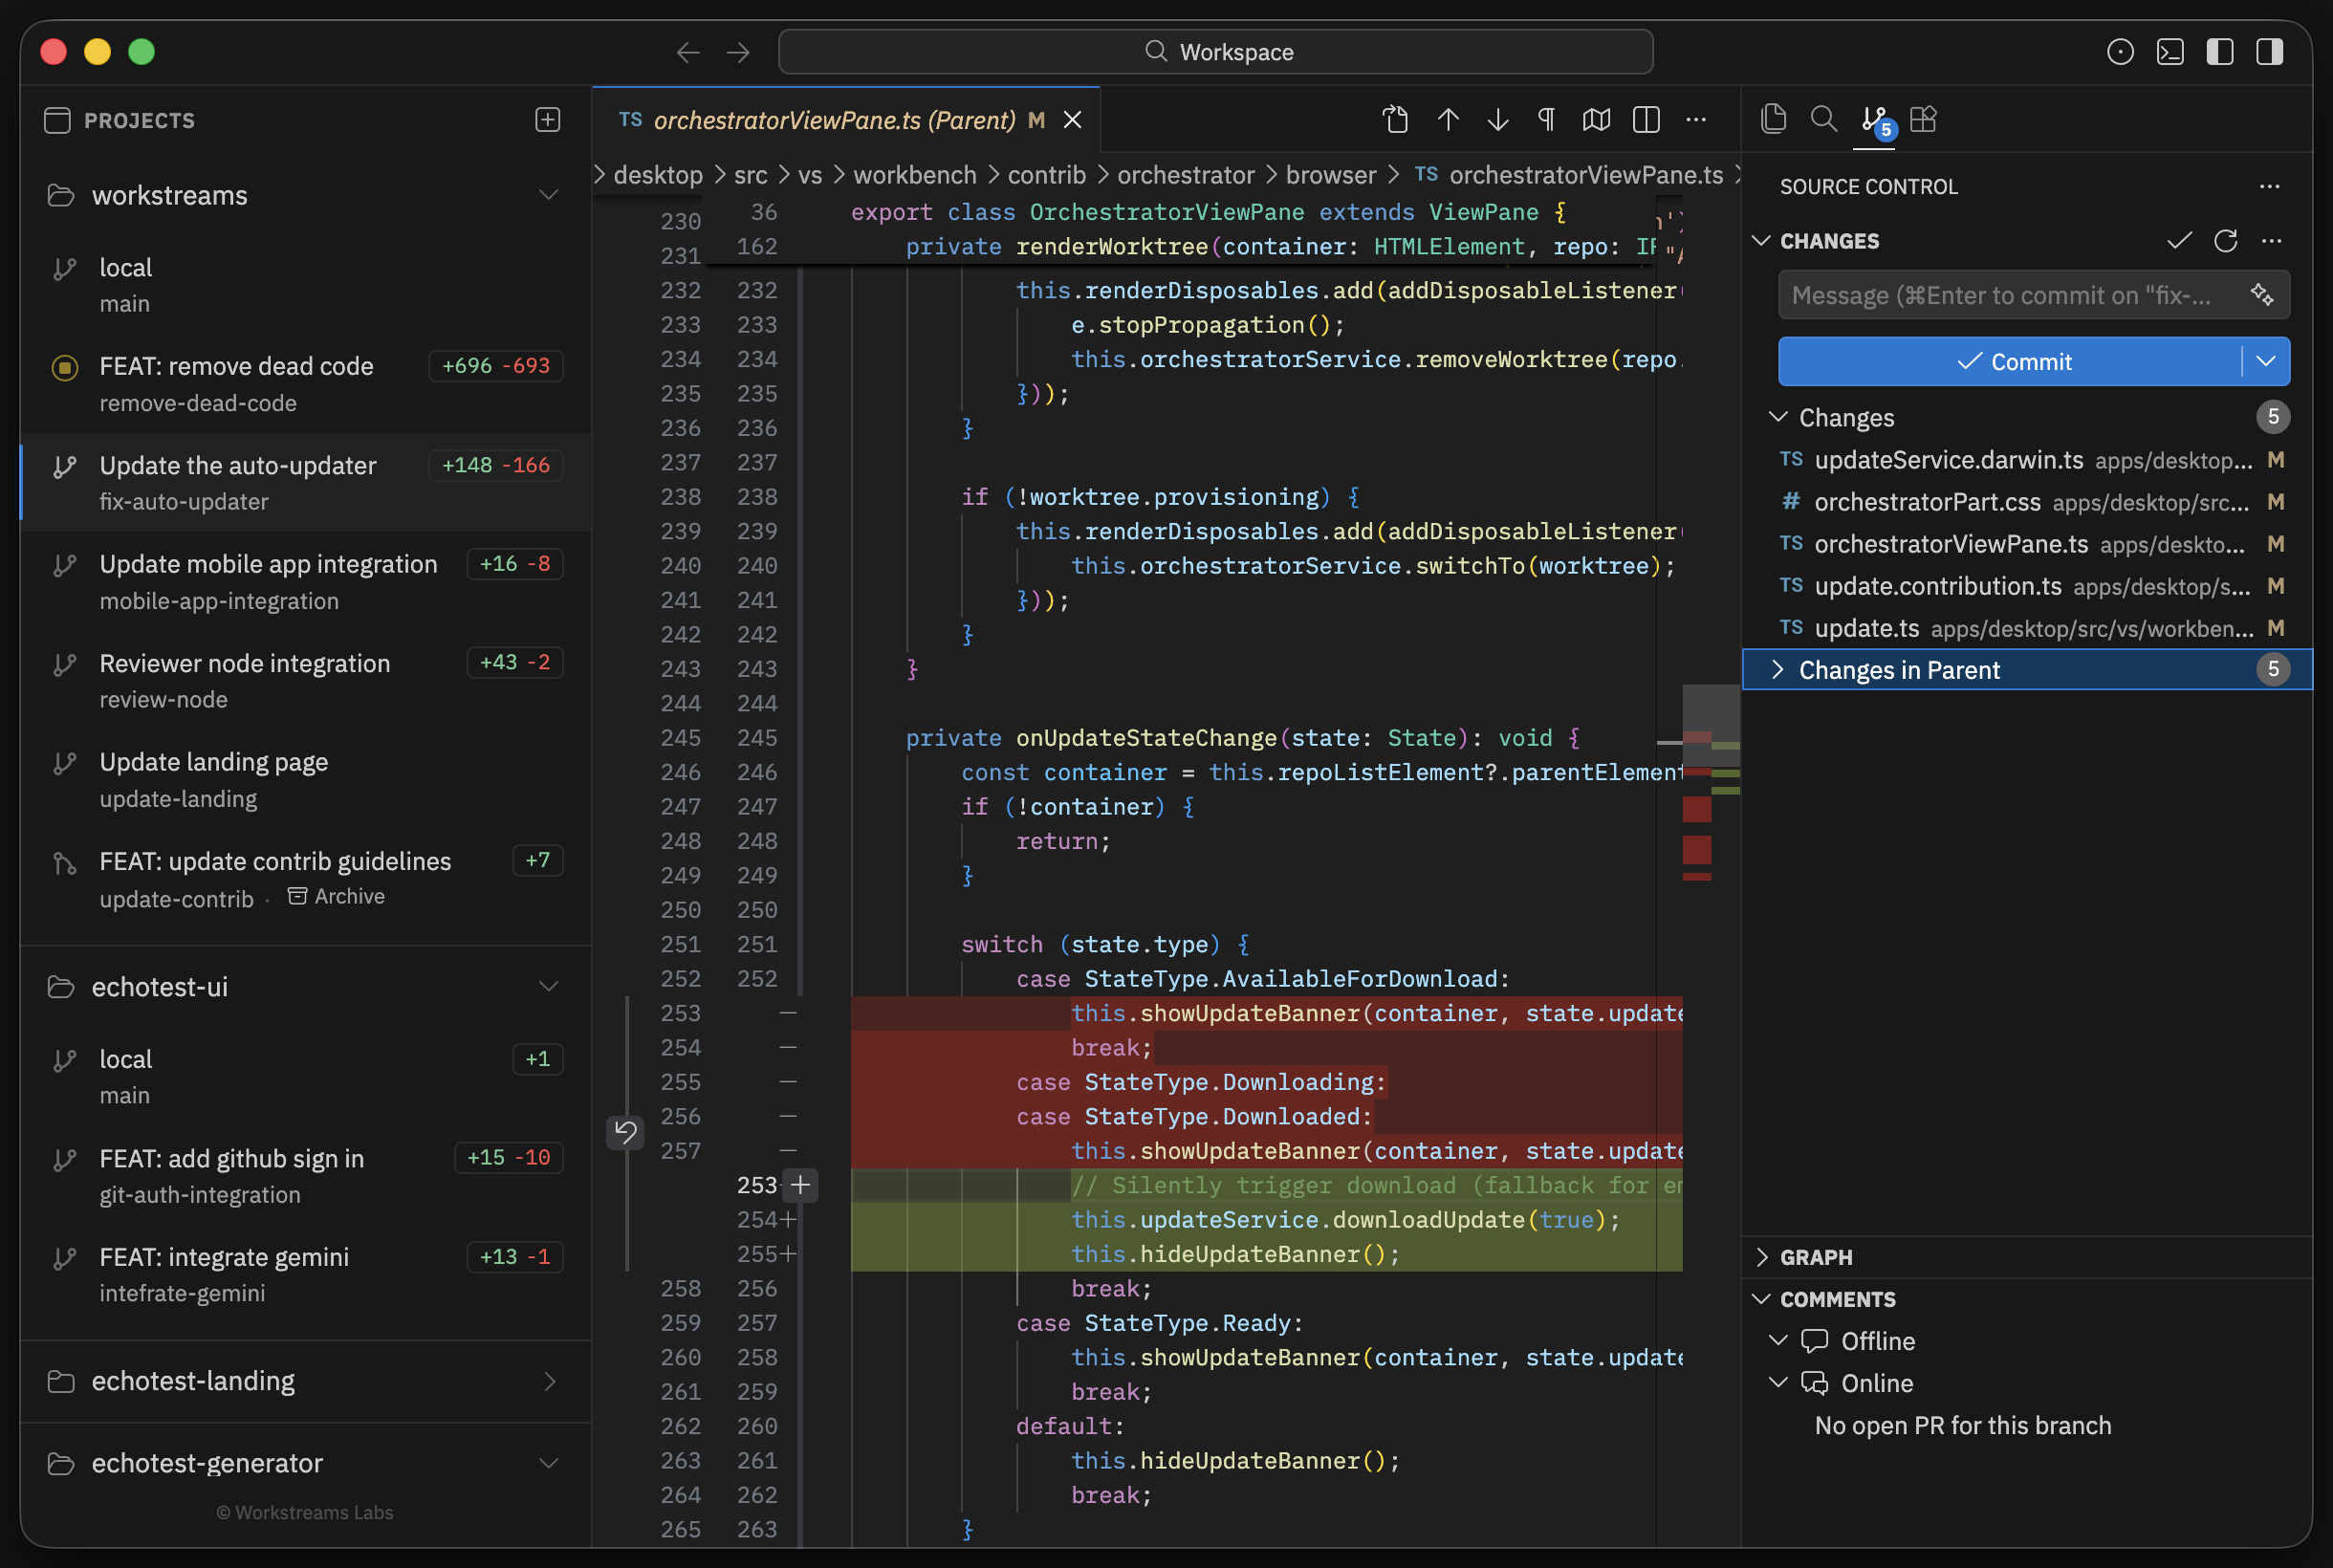Toggle the pilcrow whitespace rendering icon
Image resolution: width=2333 pixels, height=1568 pixels.
[x=1545, y=119]
